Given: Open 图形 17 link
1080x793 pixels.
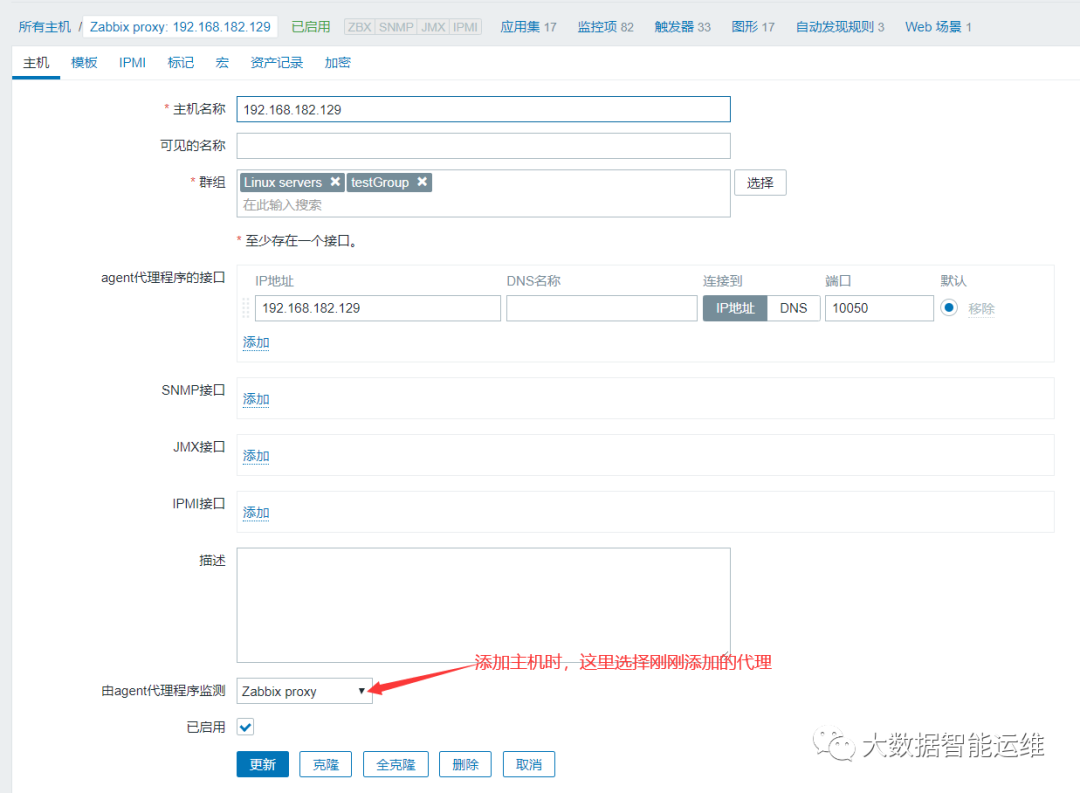Looking at the screenshot, I should (753, 27).
